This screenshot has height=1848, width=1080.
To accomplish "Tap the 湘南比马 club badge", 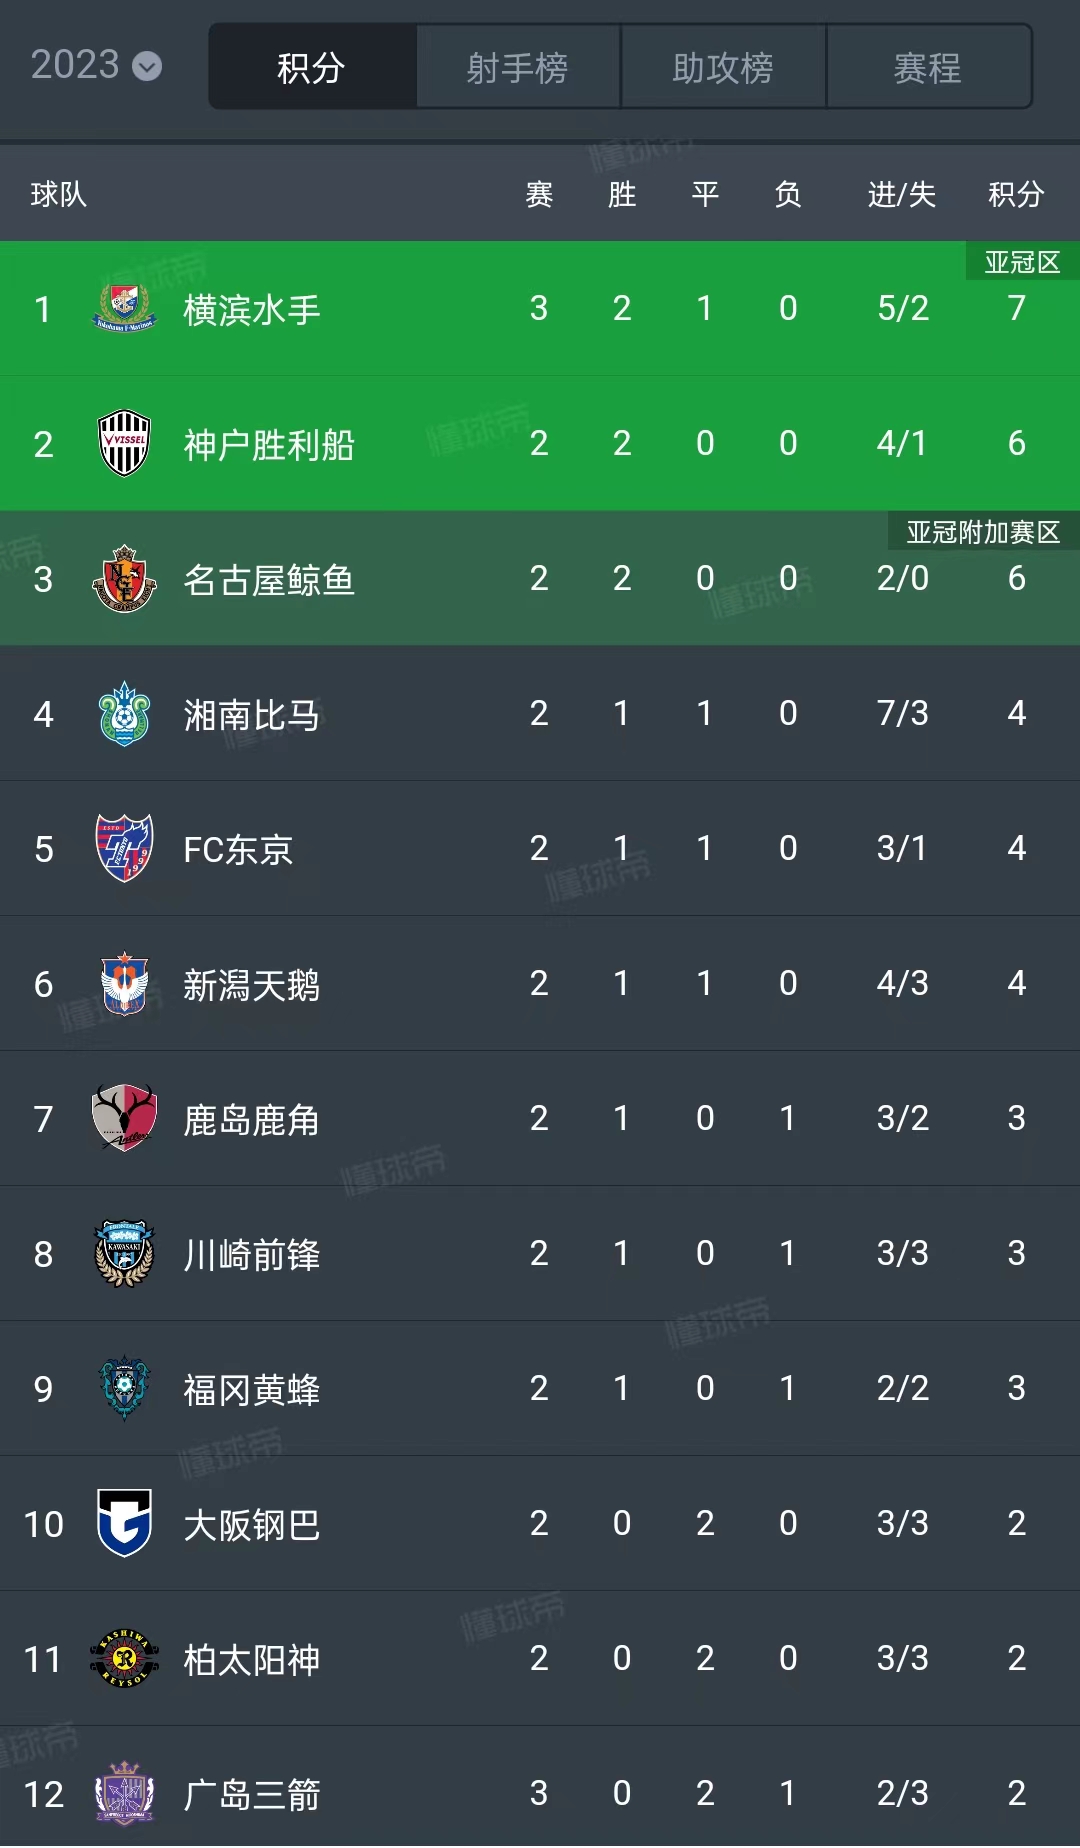I will click(x=124, y=714).
